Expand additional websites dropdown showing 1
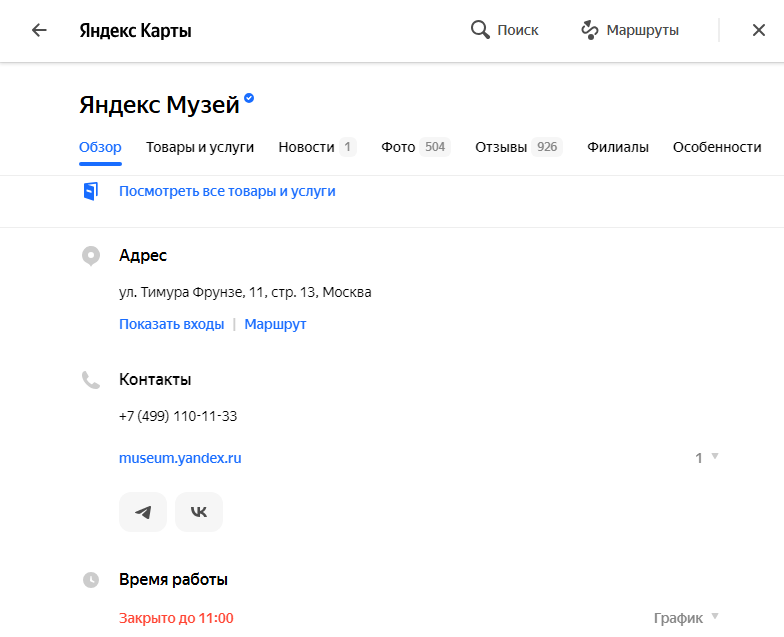Screen dimensions: 784x637 click(706, 458)
